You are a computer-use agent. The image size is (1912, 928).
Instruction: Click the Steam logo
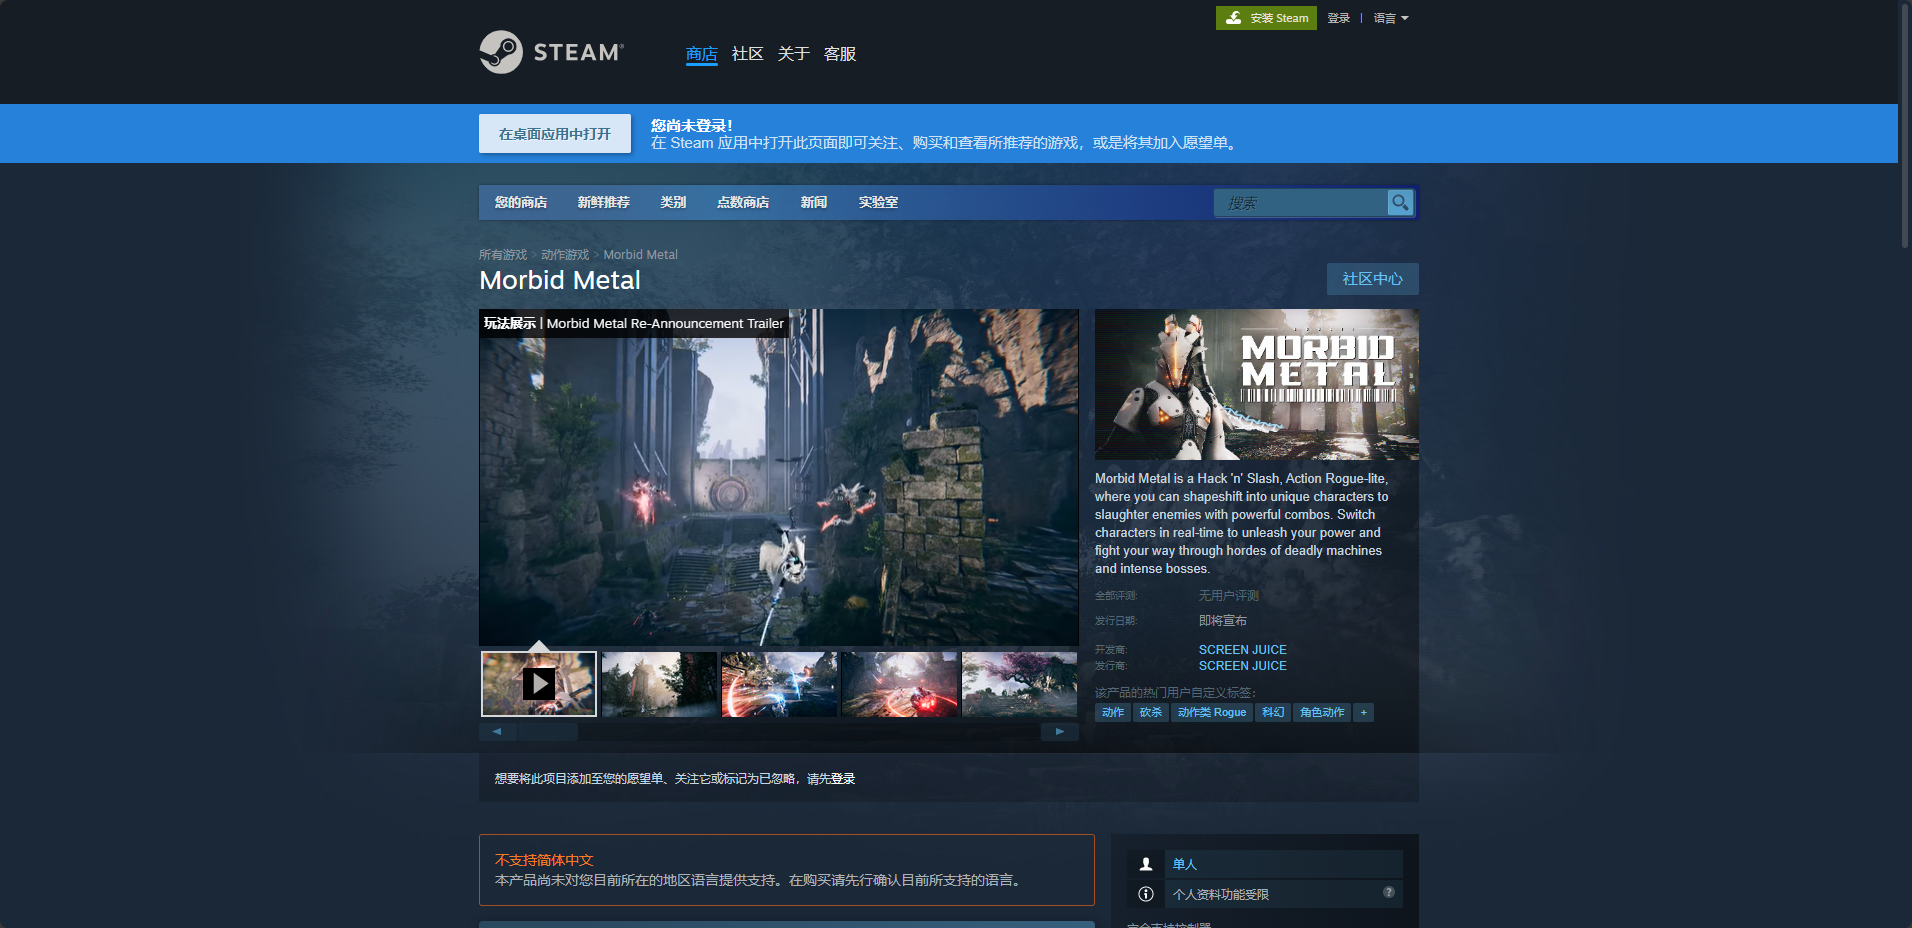point(551,52)
